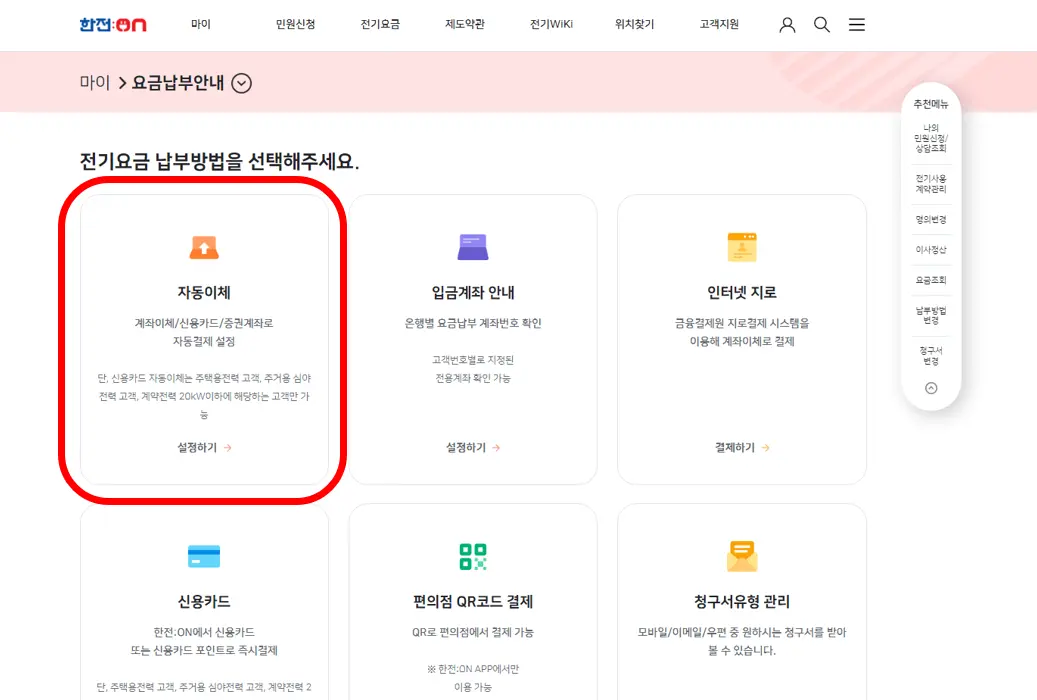This screenshot has height=700, width=1037.
Task: Select the 자동이체 auto-transfer icon
Action: tap(204, 245)
